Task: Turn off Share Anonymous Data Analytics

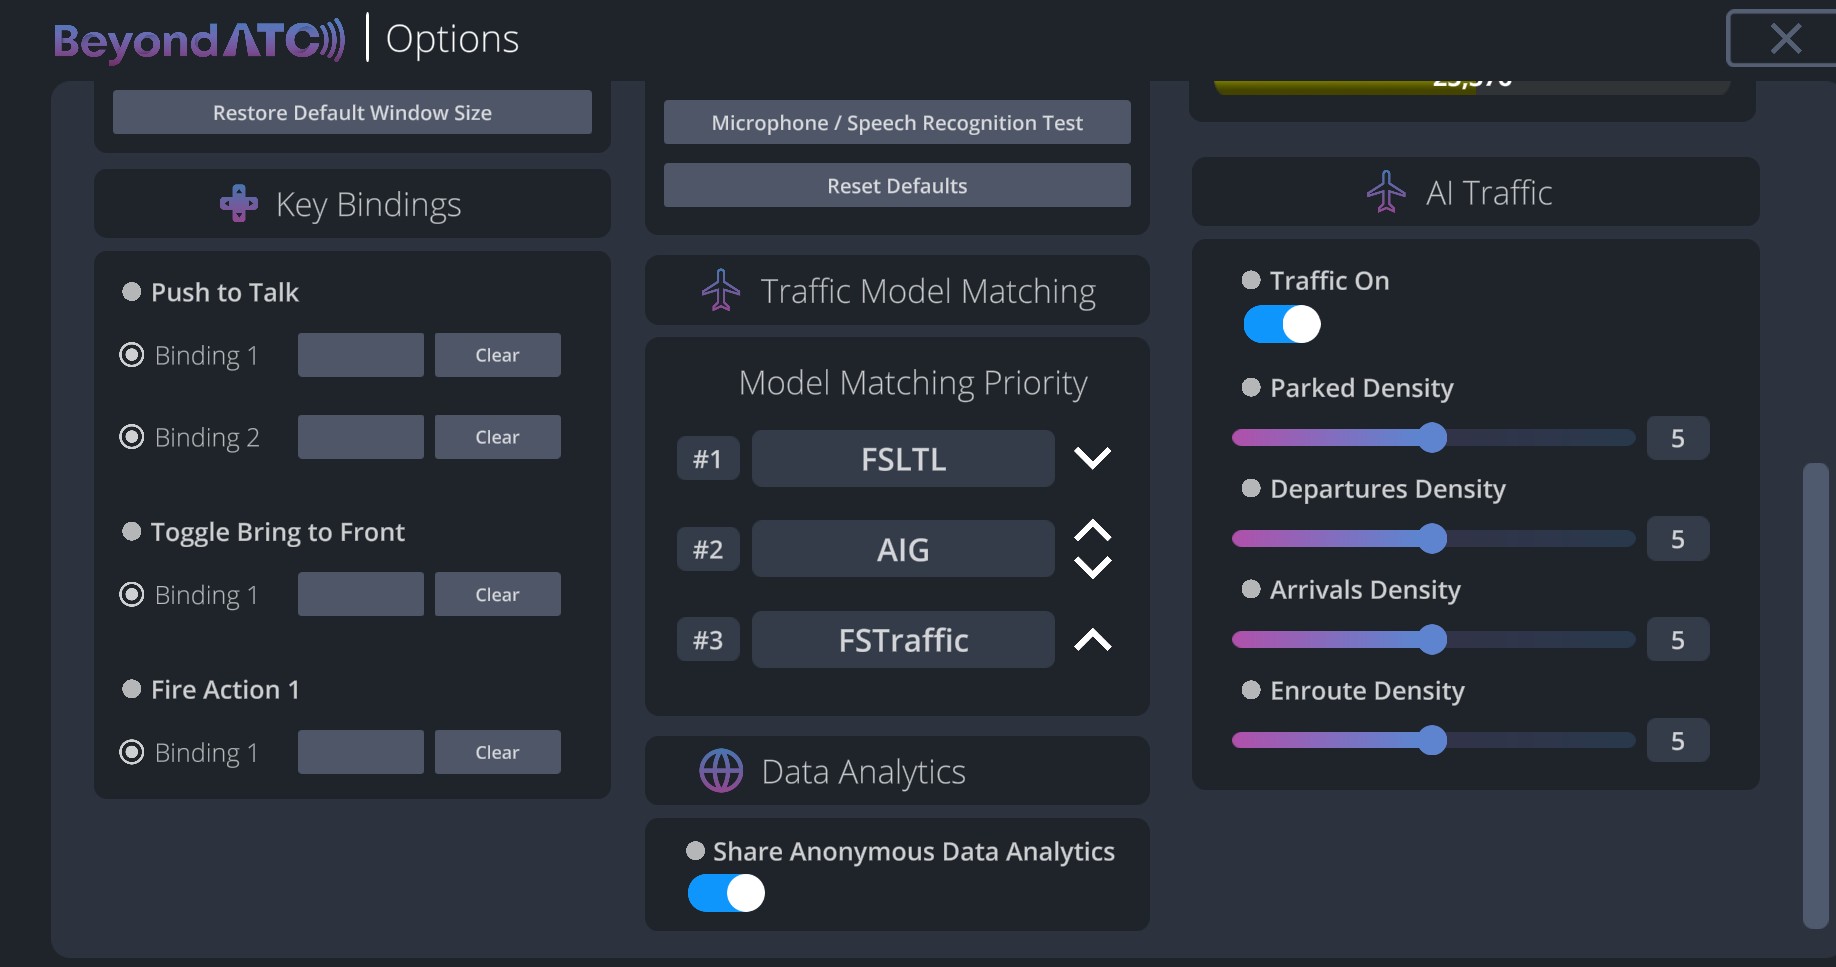Action: click(x=726, y=894)
